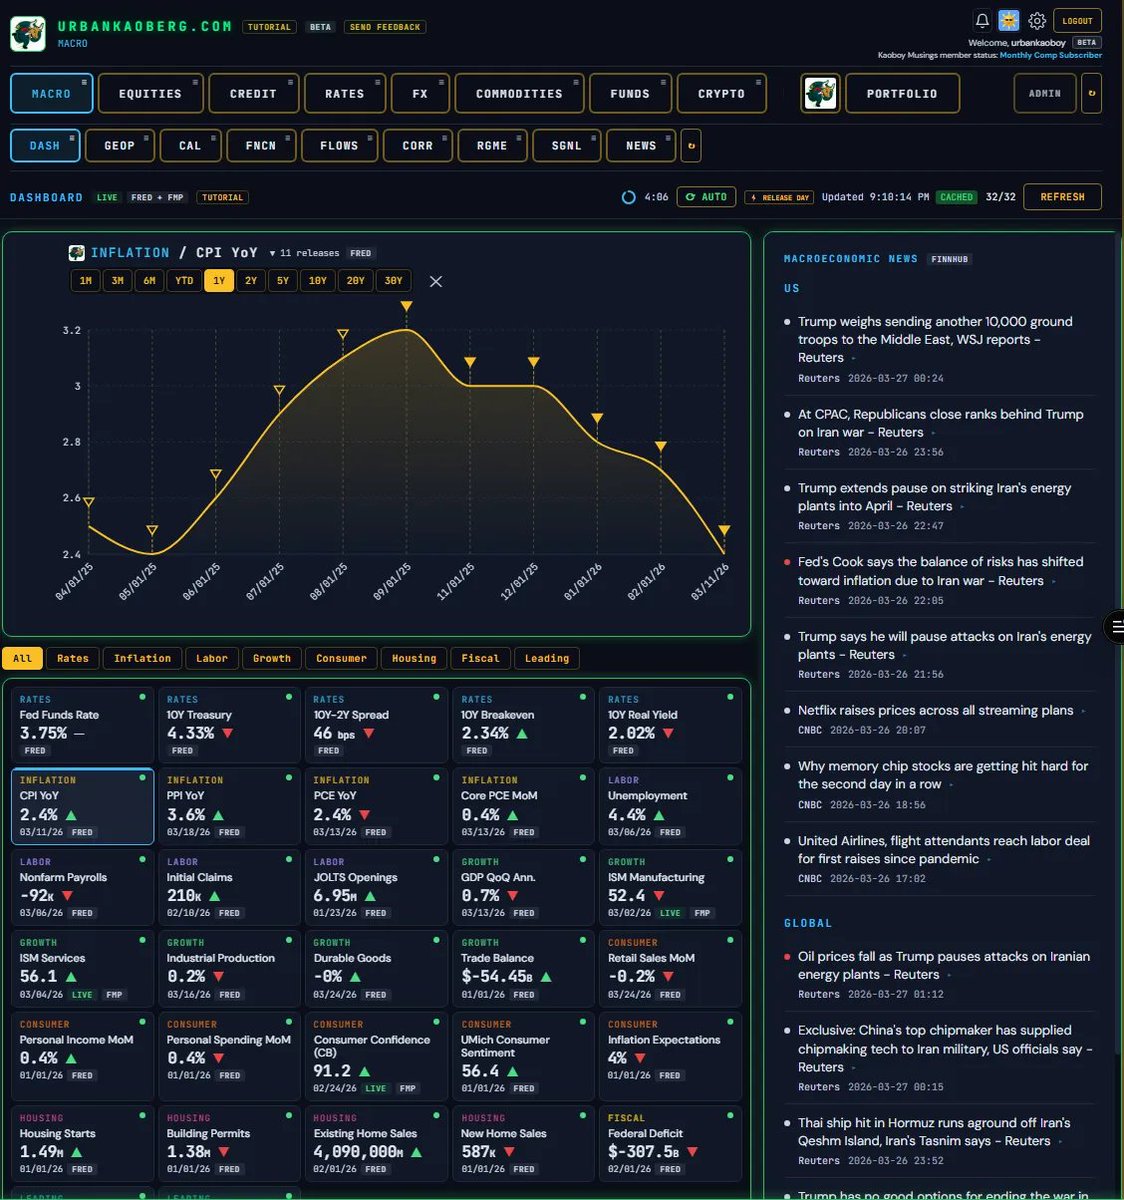Click the REFRESH button
Viewport: 1124px width, 1200px height.
pos(1062,197)
